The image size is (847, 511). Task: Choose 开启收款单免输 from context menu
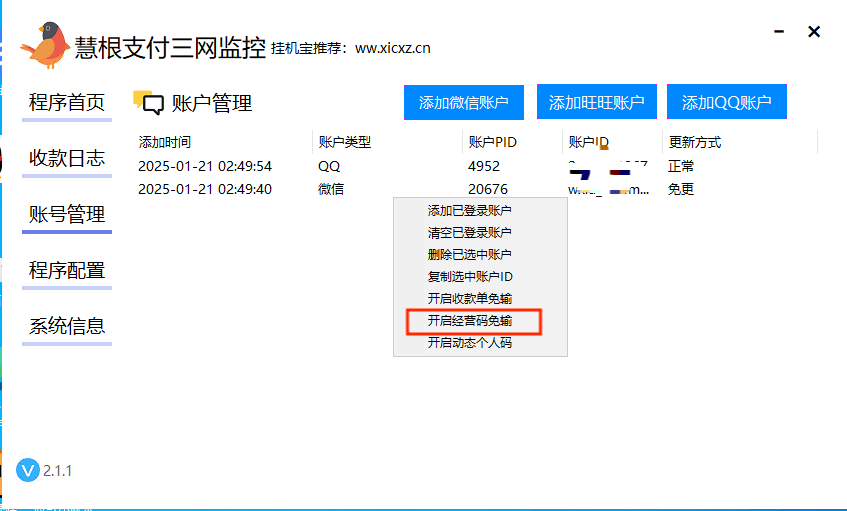pyautogui.click(x=480, y=299)
